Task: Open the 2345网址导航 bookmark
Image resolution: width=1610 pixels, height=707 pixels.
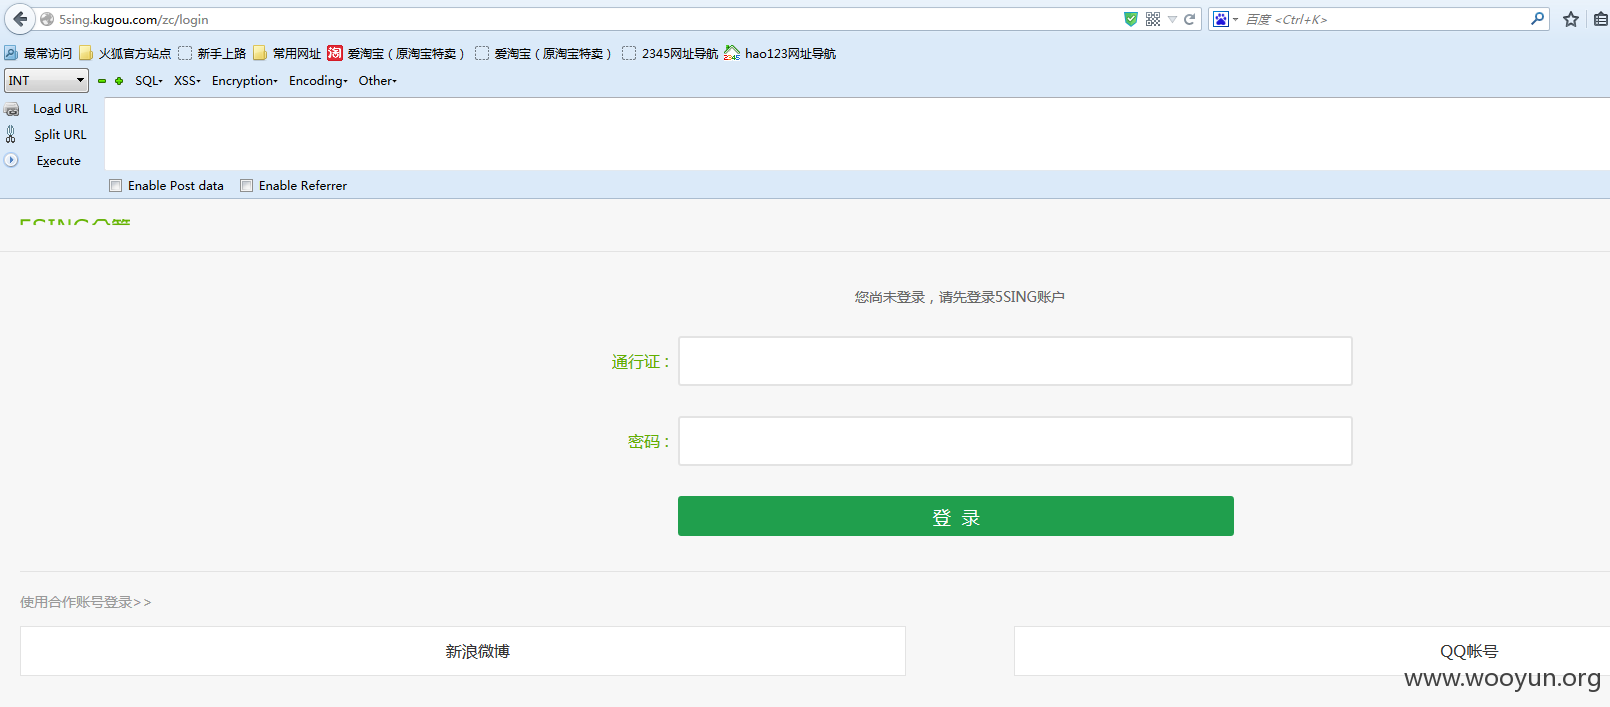Action: 670,53
